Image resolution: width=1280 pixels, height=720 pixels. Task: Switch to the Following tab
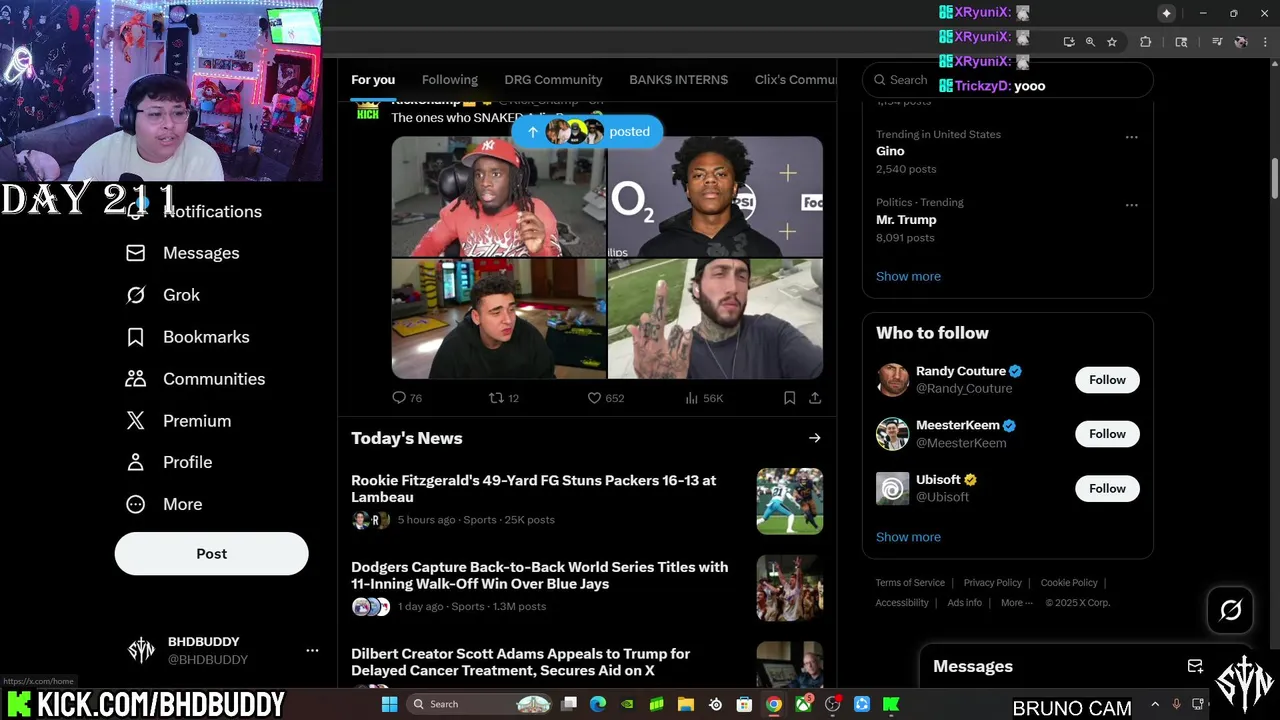(x=450, y=80)
